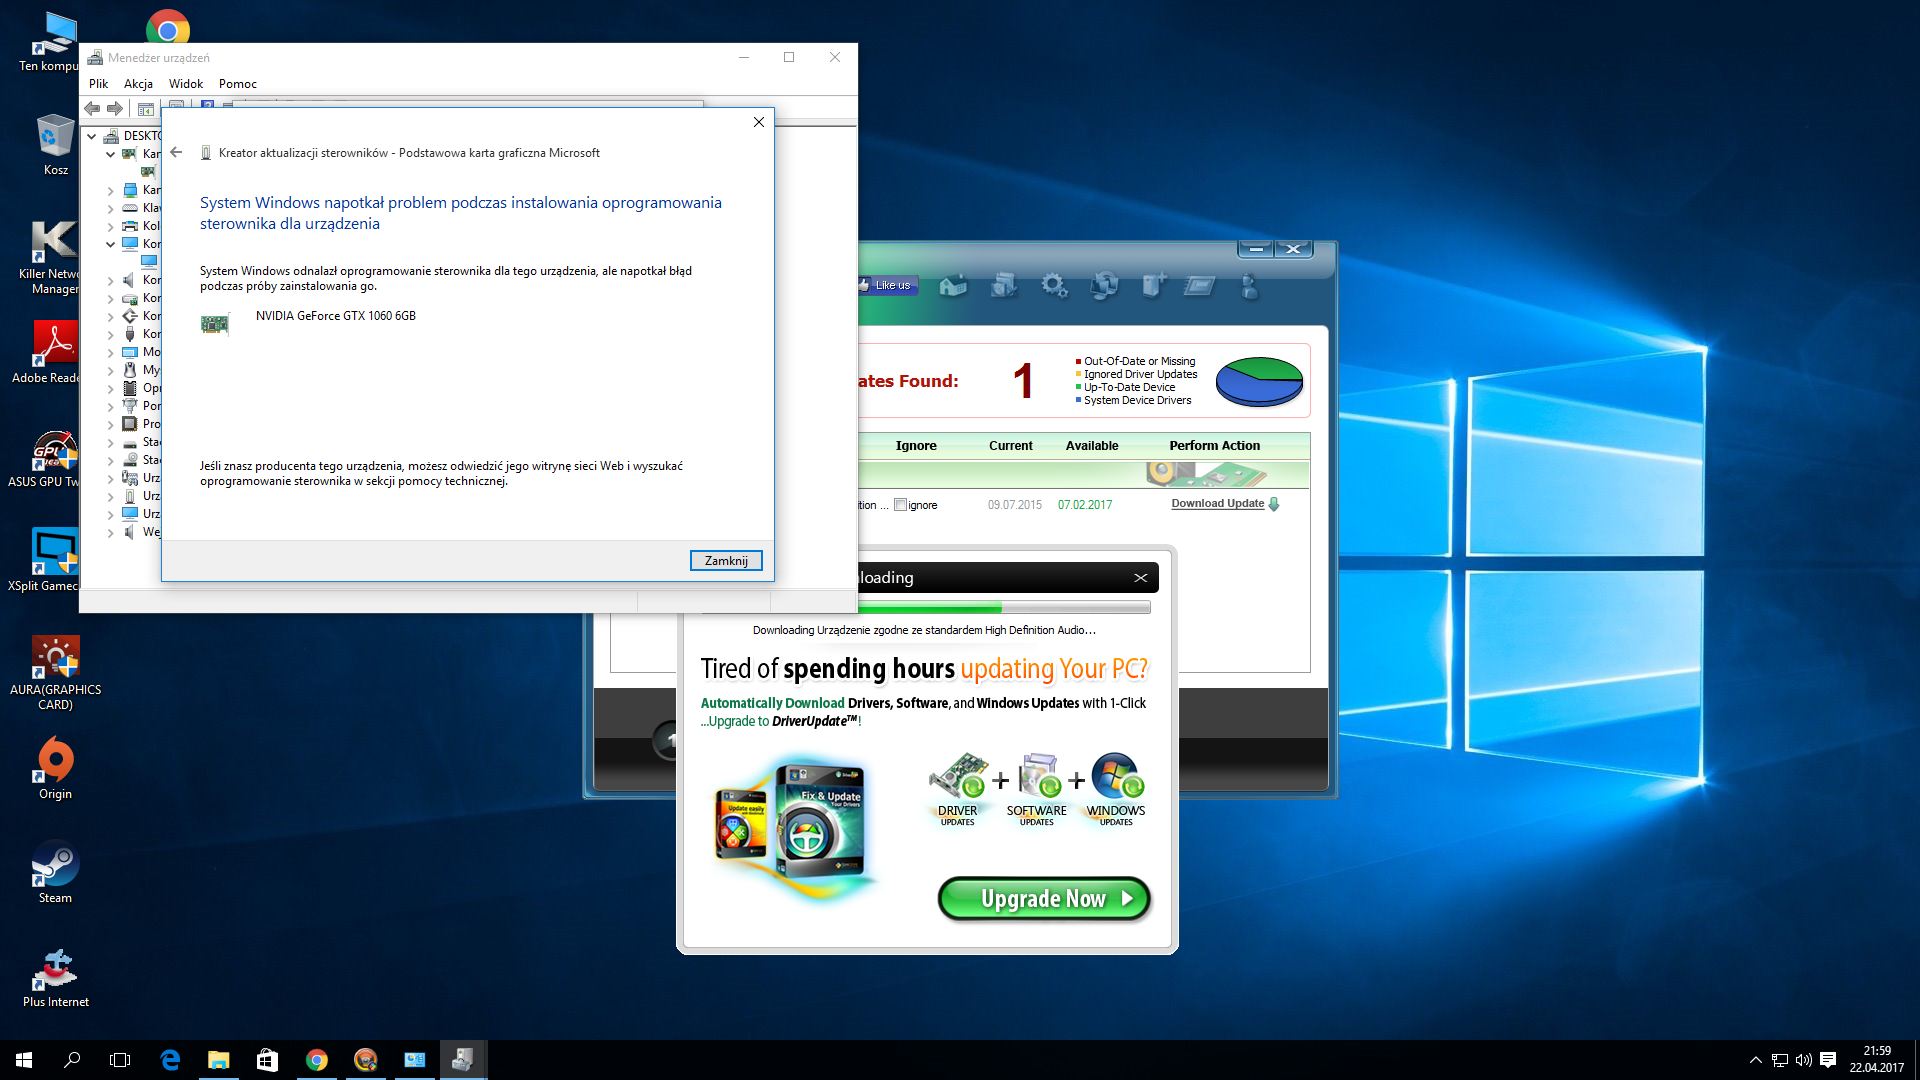This screenshot has height=1080, width=1920.
Task: Expand the 'Kol' printer queue node
Action: click(110, 226)
